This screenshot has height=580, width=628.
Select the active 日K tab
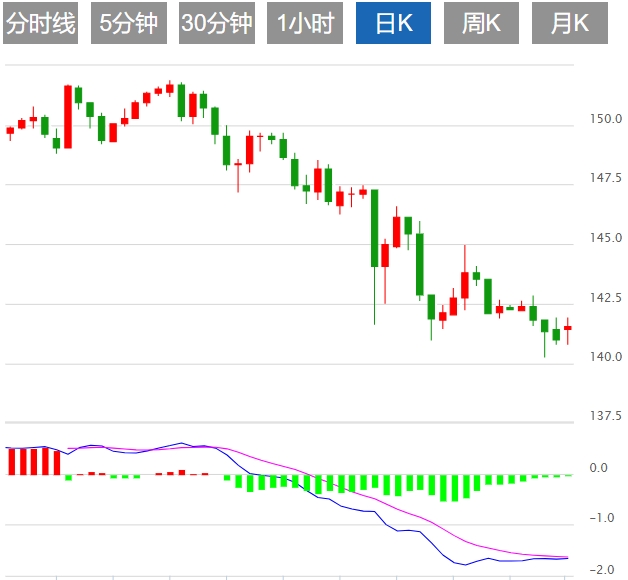coord(393,23)
